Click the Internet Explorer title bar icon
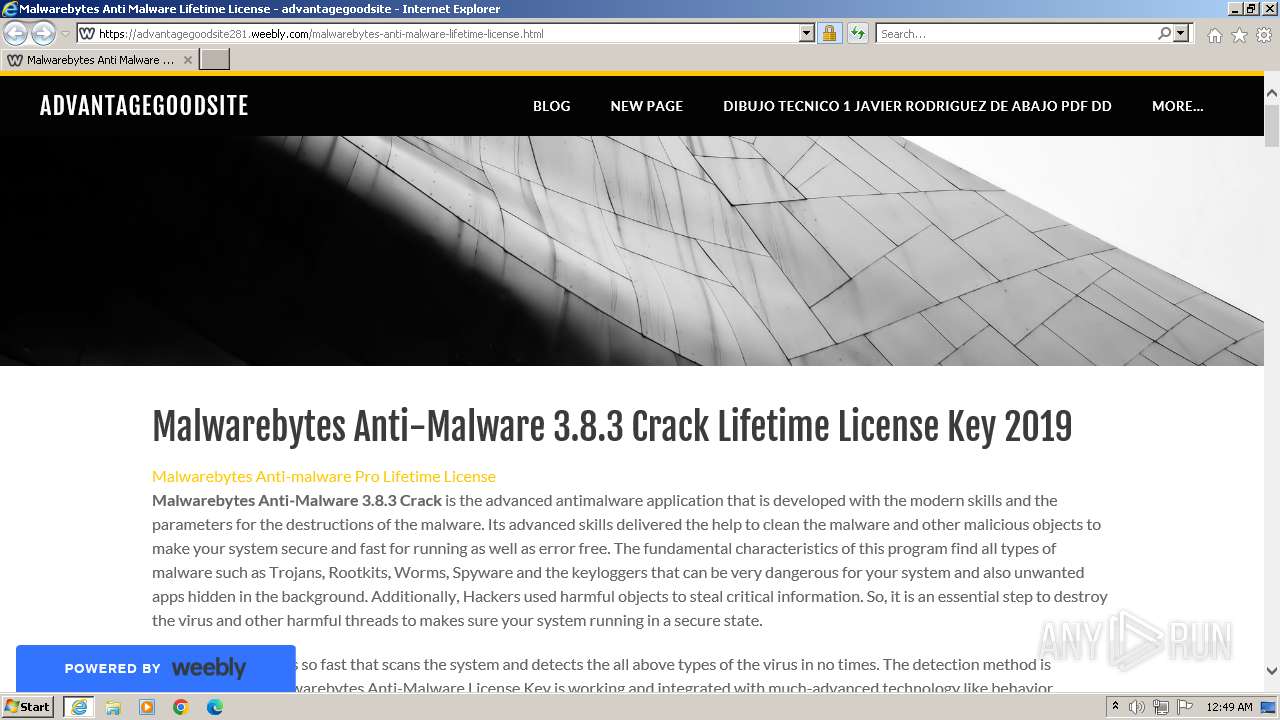This screenshot has height=720, width=1280. (x=10, y=9)
